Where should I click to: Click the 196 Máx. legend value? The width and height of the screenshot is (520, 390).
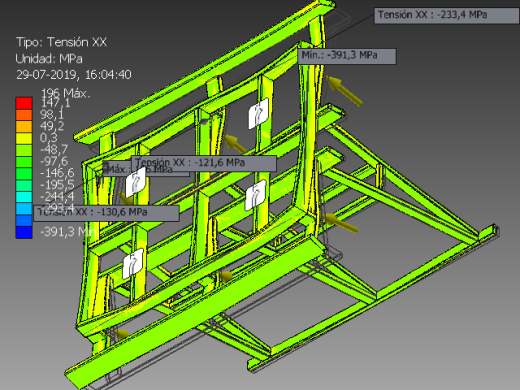(65, 93)
